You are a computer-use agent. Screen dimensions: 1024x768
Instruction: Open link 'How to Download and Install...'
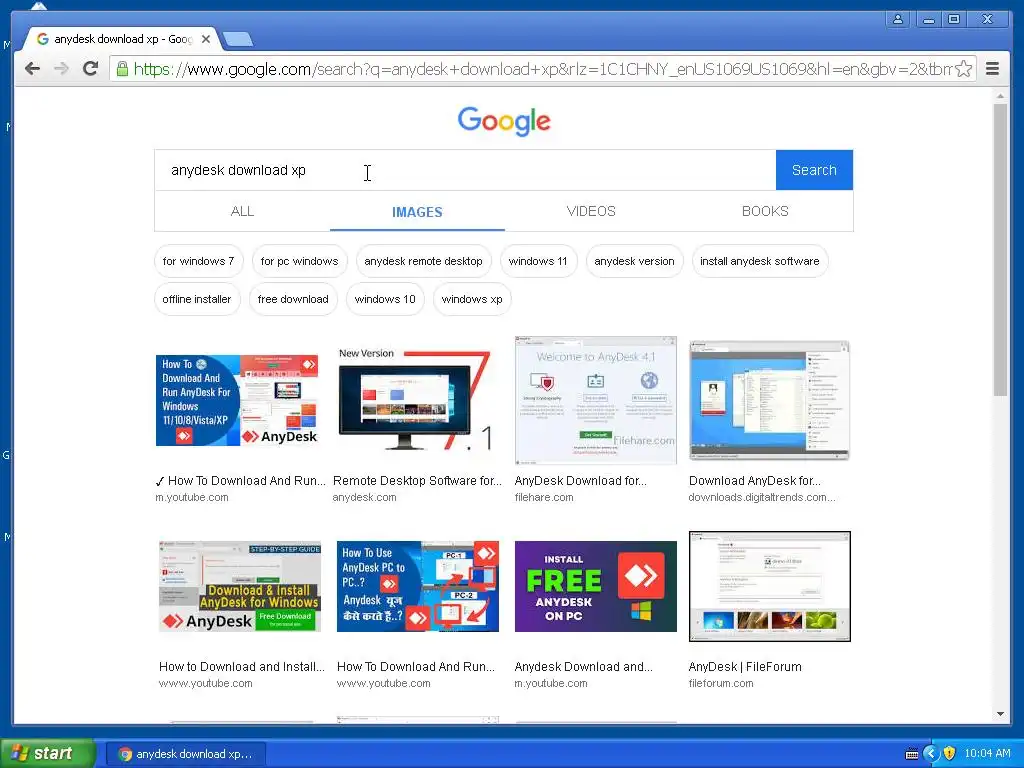242,667
